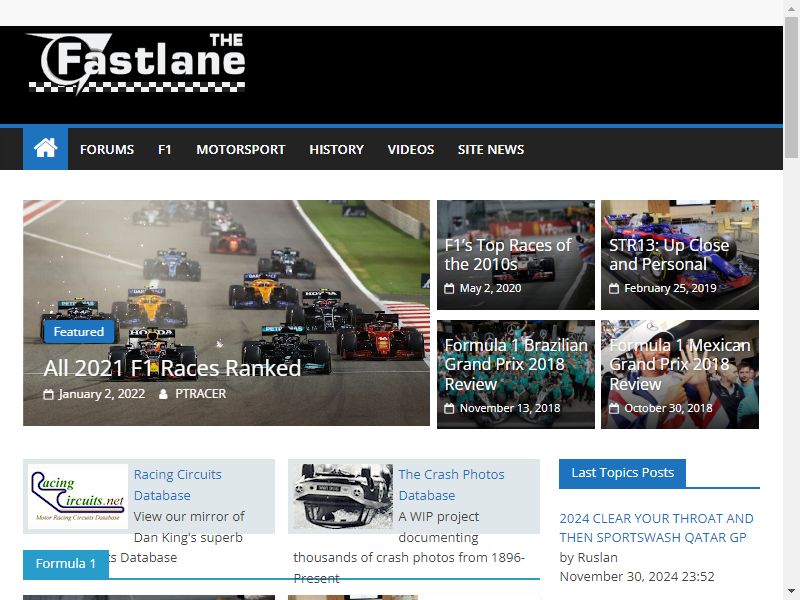The image size is (800, 600).
Task: Open the 2024 Clear Your Throat Qatar GP topic
Action: [x=656, y=528]
